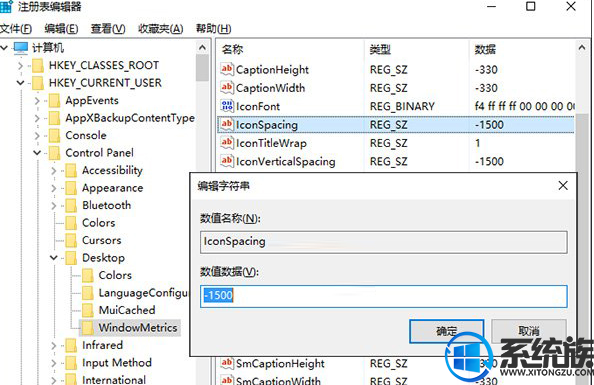Expand the Accessibility key node
The height and width of the screenshot is (385, 594).
tap(54, 171)
